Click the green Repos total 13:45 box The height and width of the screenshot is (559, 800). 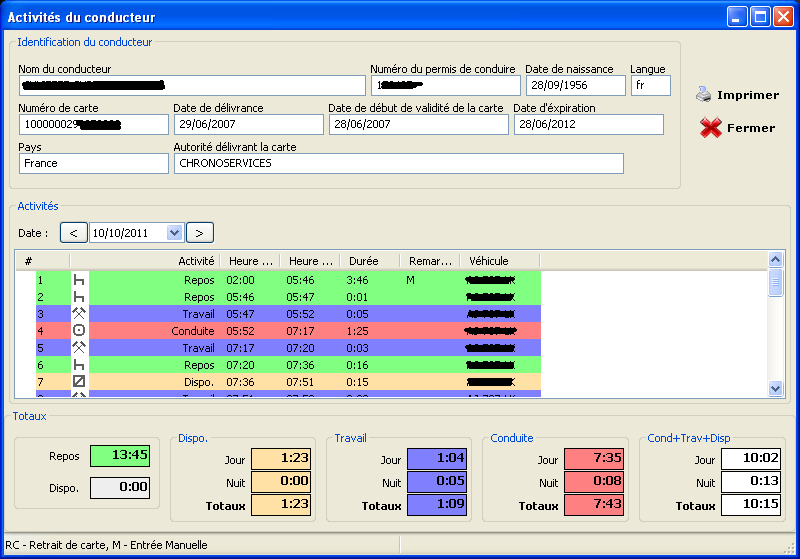pyautogui.click(x=119, y=455)
